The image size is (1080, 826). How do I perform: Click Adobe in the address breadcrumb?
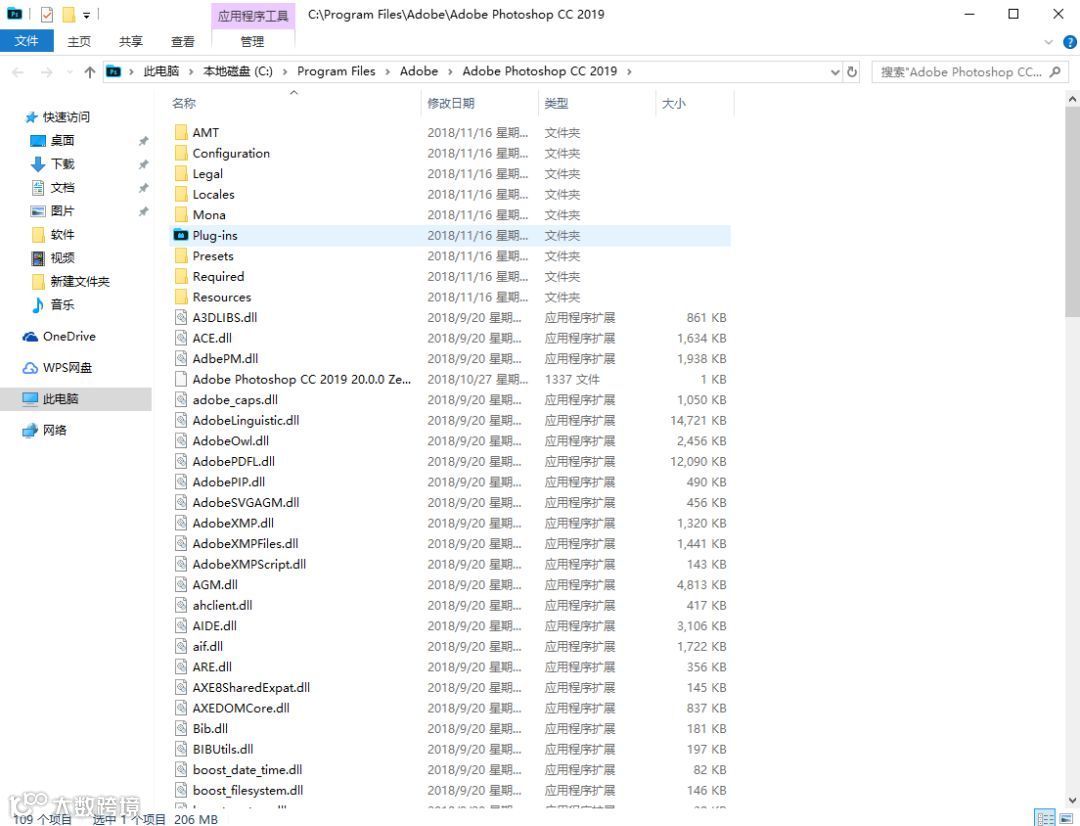coord(419,71)
